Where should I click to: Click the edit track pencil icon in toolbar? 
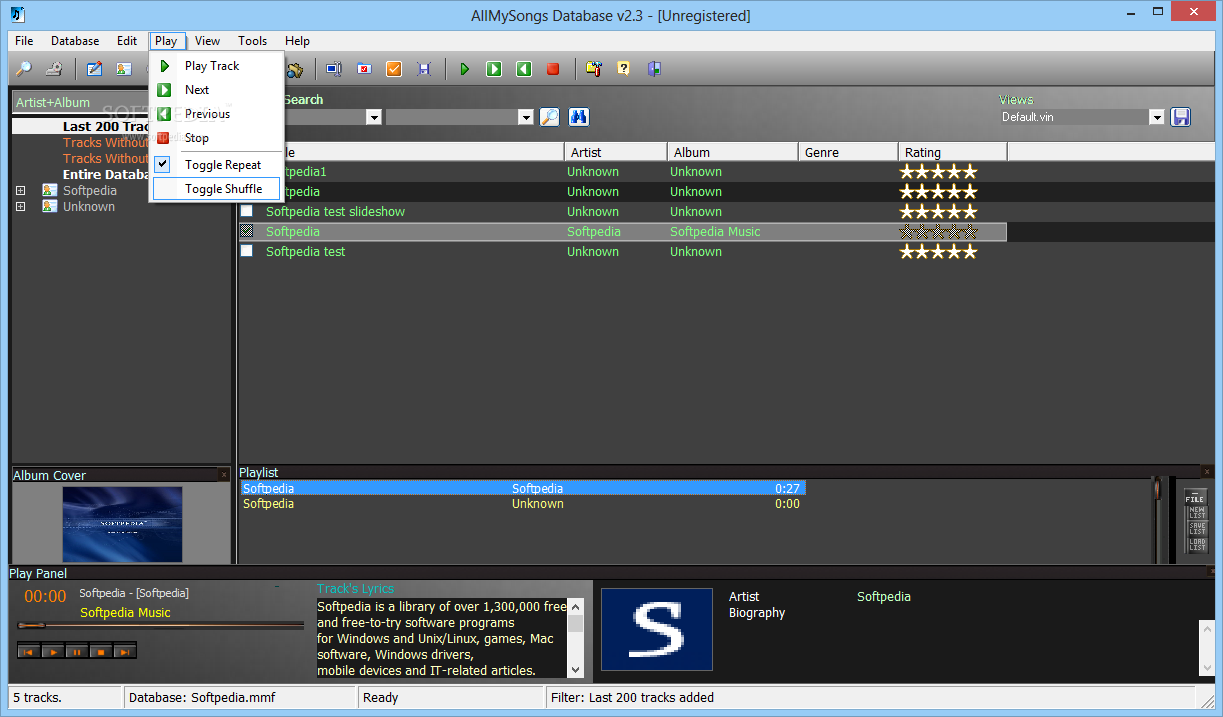tap(94, 69)
